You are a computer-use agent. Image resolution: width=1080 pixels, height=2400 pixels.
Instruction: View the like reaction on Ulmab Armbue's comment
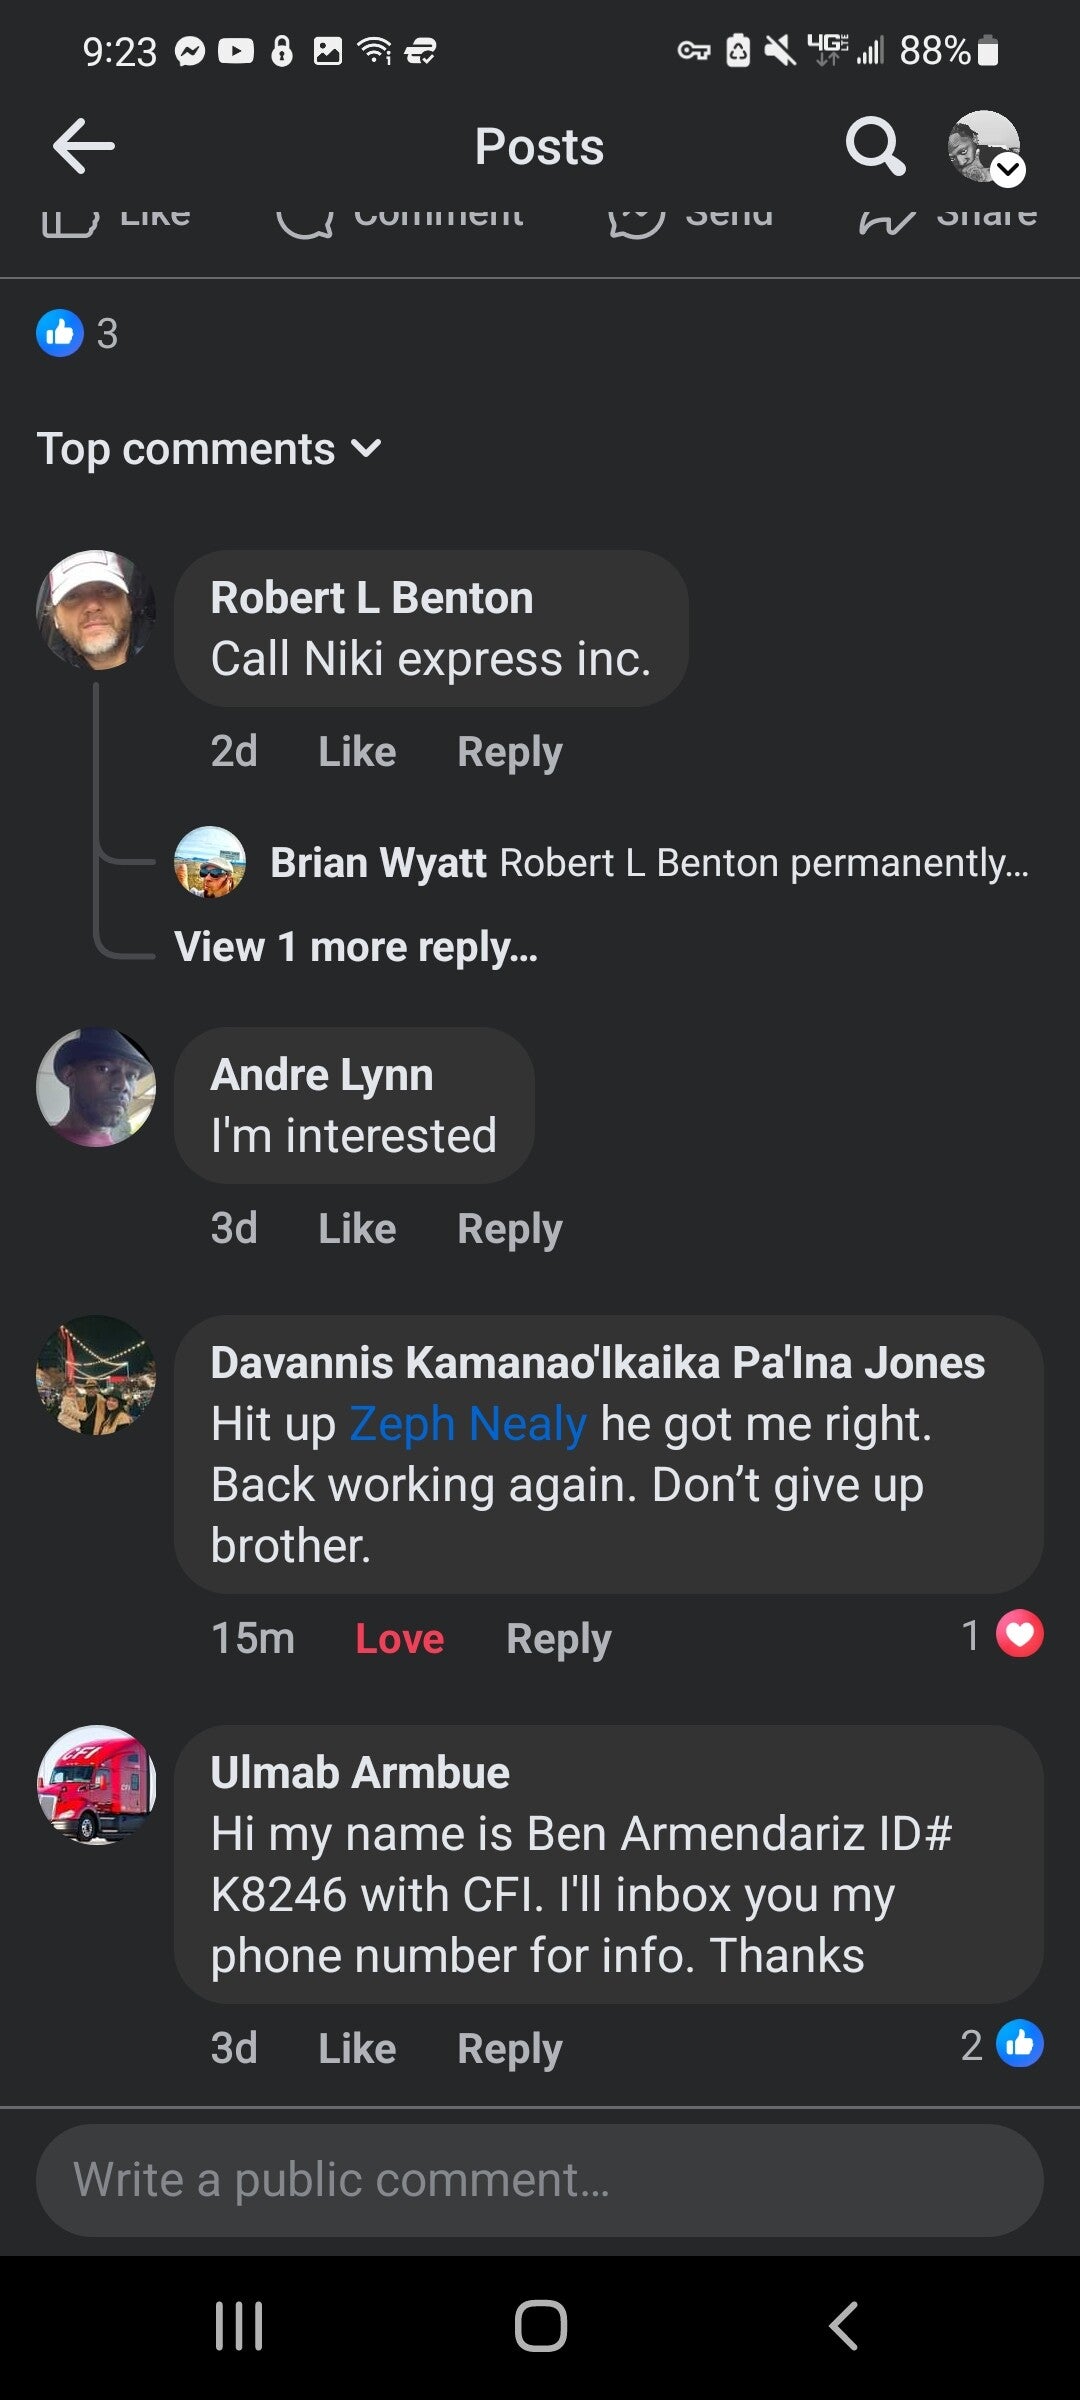coord(1019,2046)
